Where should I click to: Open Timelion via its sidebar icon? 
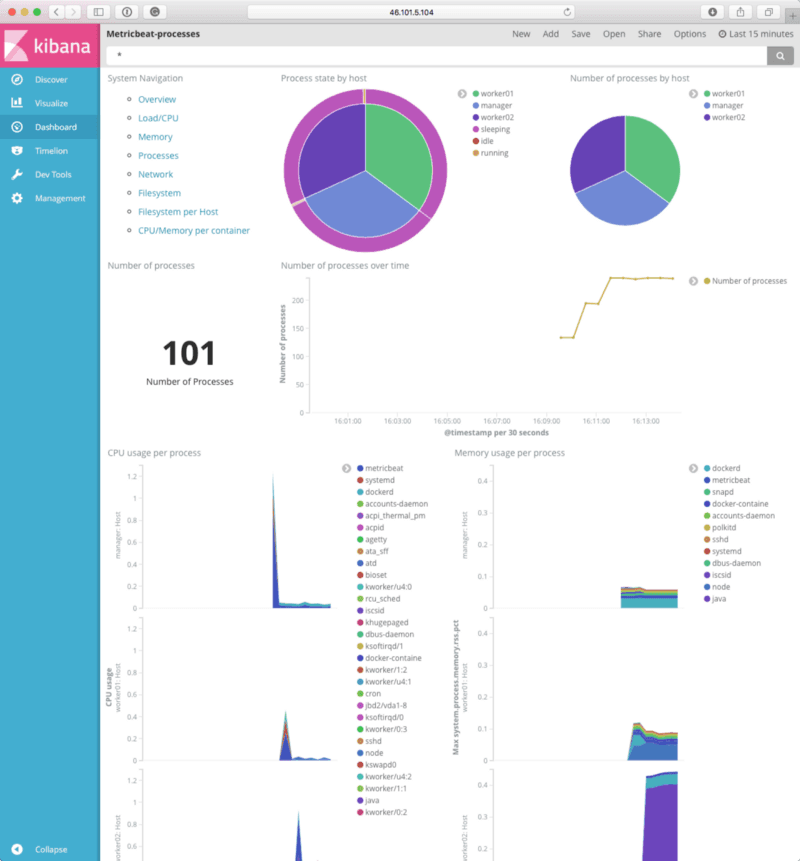coord(16,151)
